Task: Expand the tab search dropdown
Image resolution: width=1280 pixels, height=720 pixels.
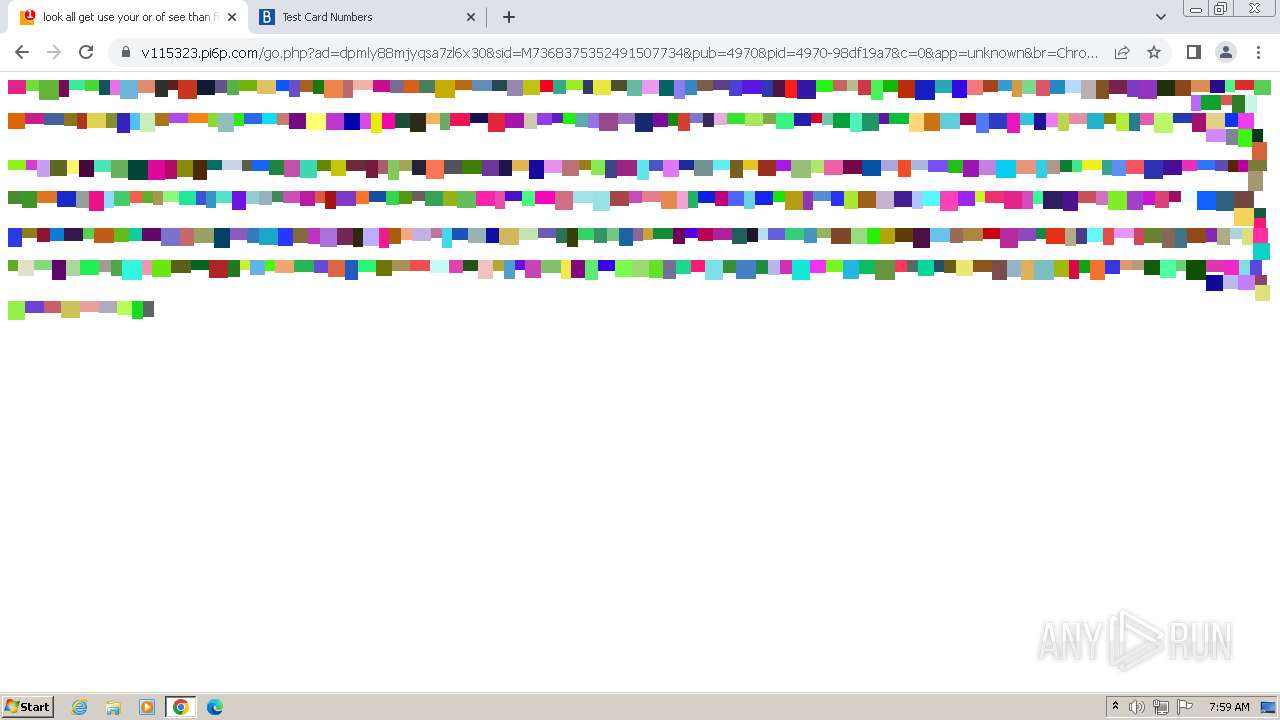Action: point(1160,17)
